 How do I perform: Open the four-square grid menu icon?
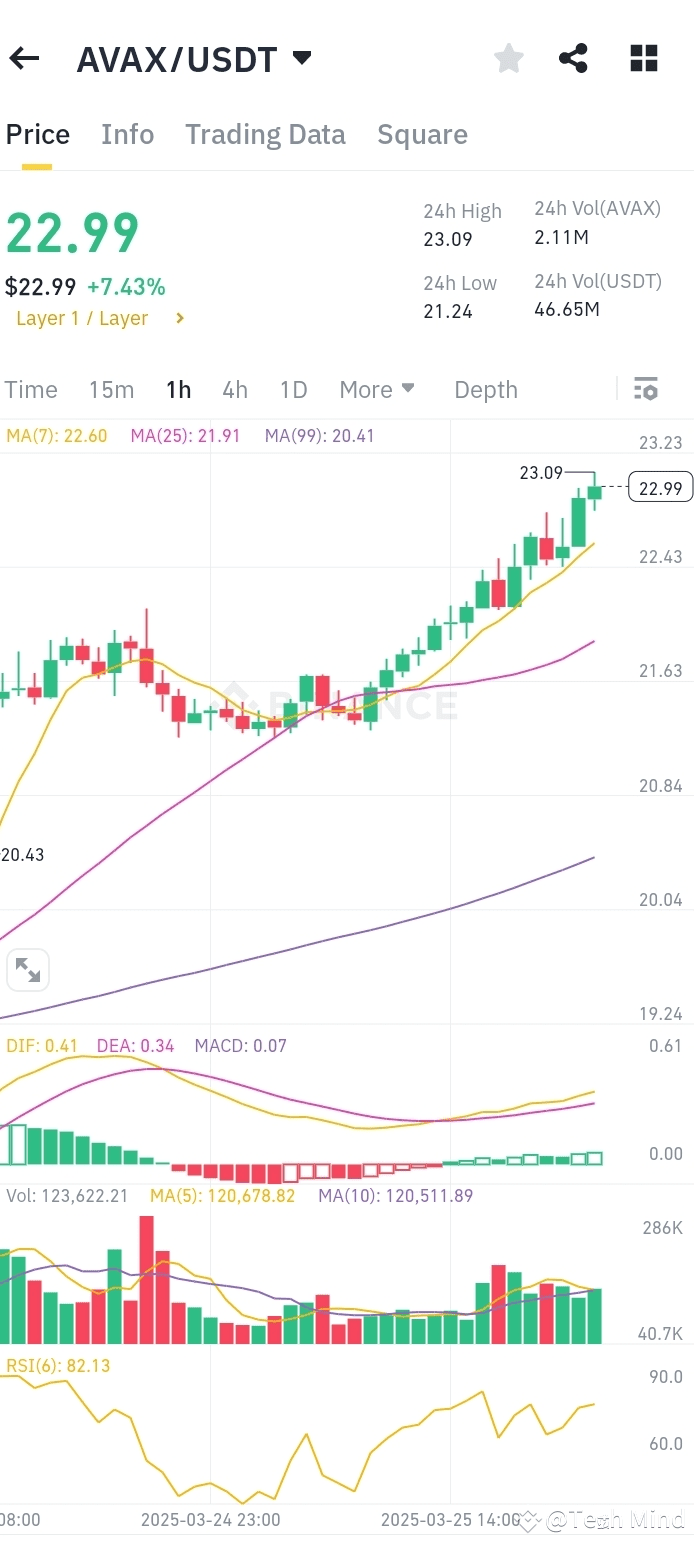point(644,59)
